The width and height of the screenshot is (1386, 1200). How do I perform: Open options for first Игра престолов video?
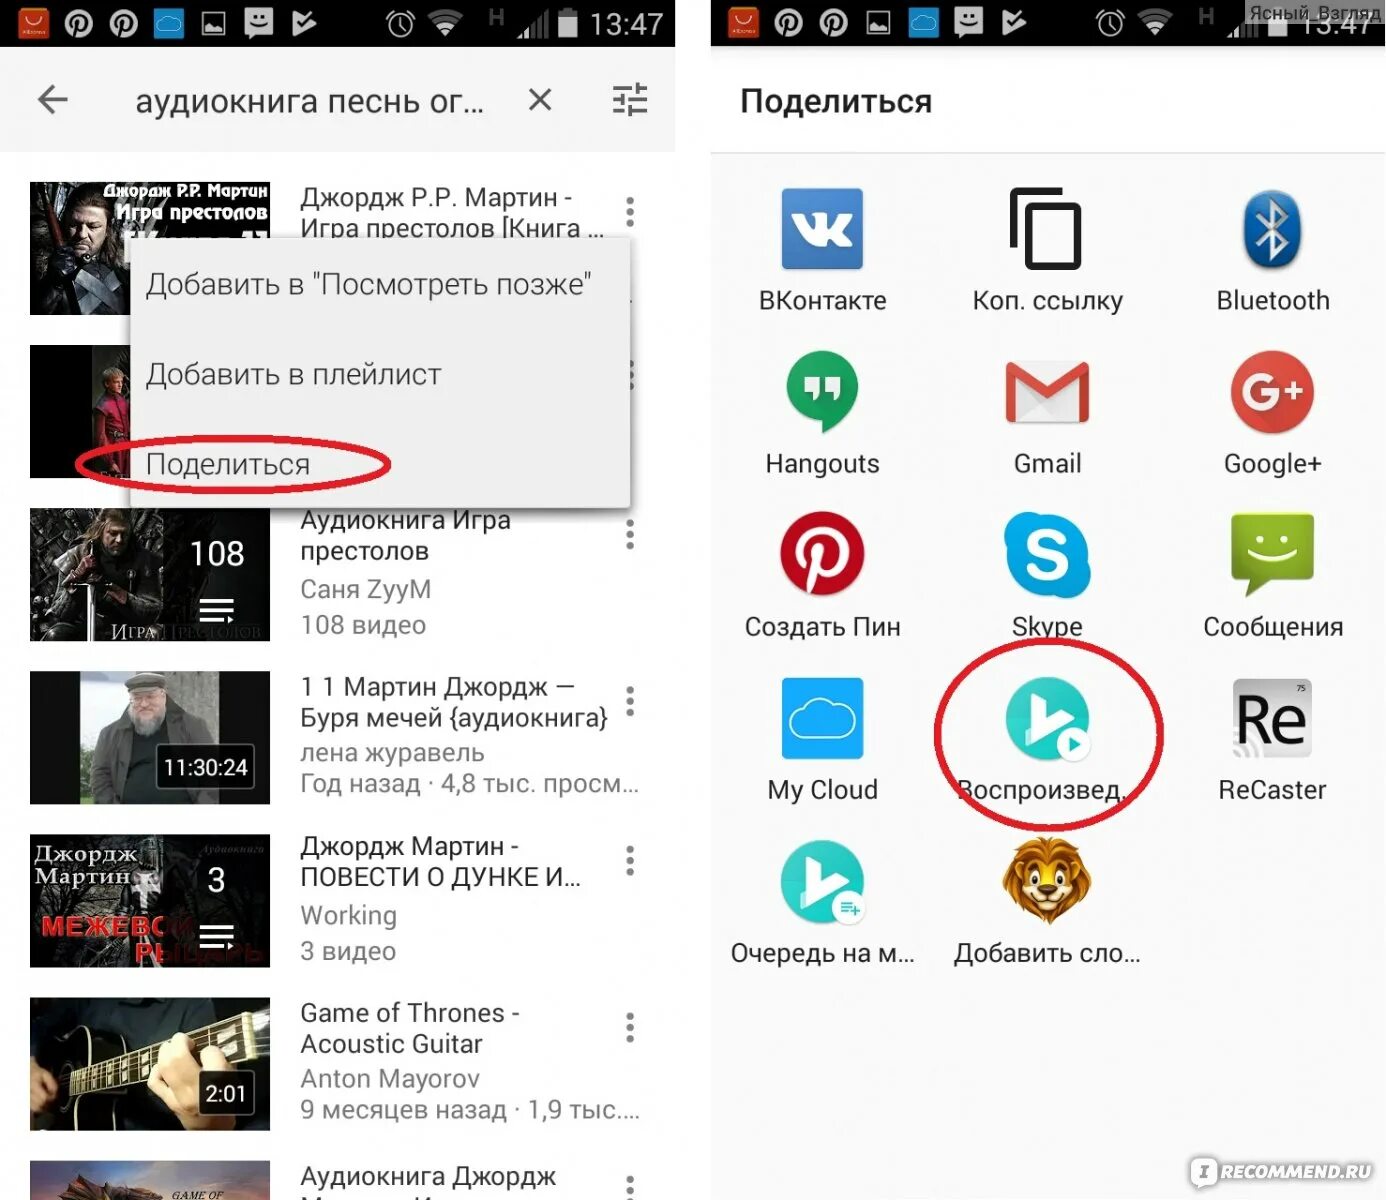[x=630, y=211]
